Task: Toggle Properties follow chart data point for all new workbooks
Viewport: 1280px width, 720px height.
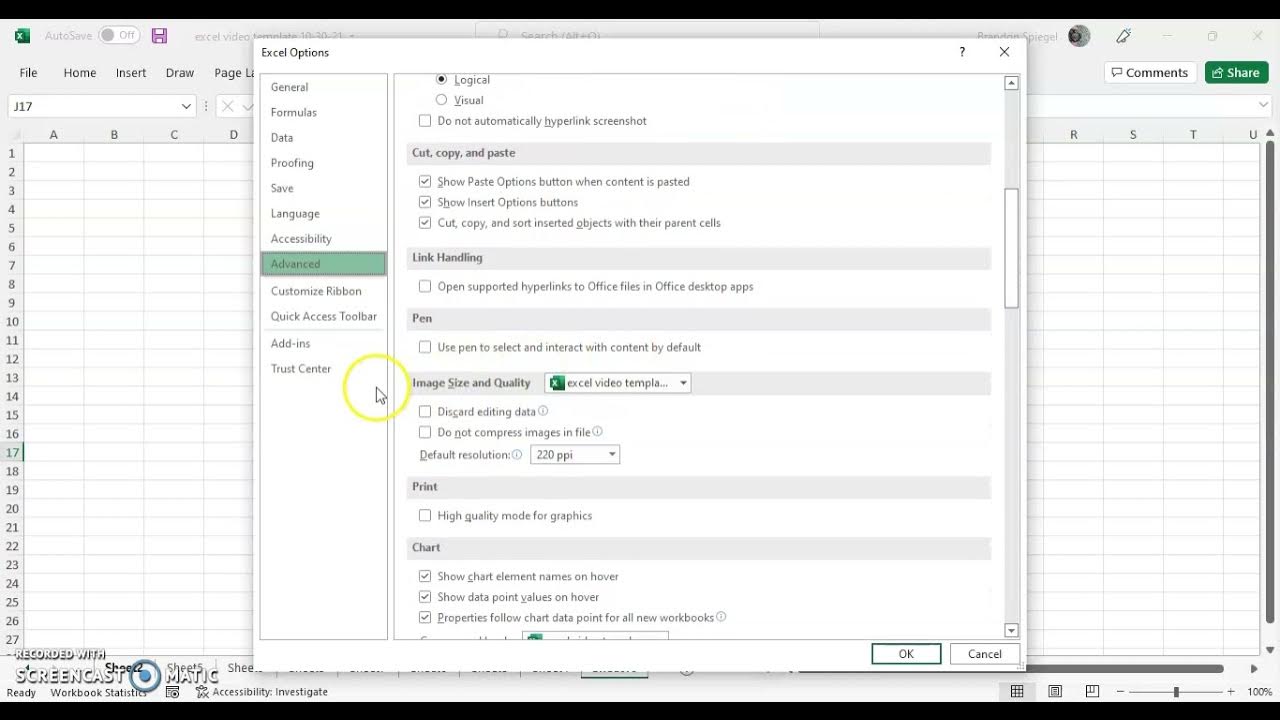Action: tap(425, 618)
